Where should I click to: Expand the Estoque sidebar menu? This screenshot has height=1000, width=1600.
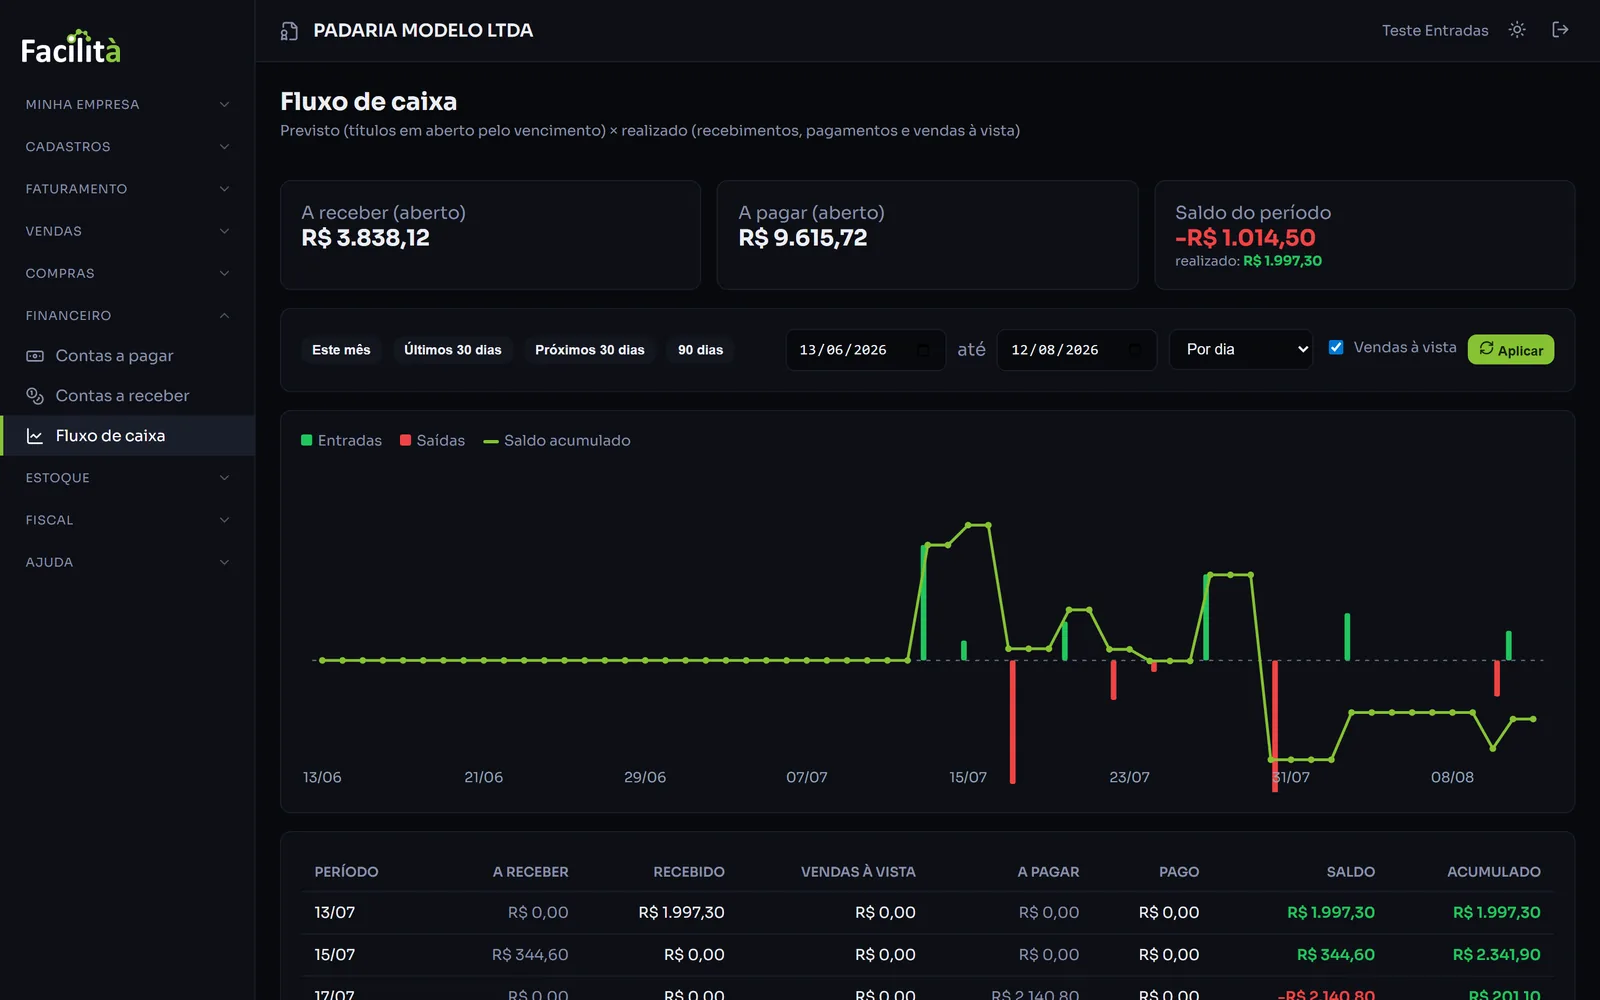pyautogui.click(x=127, y=478)
